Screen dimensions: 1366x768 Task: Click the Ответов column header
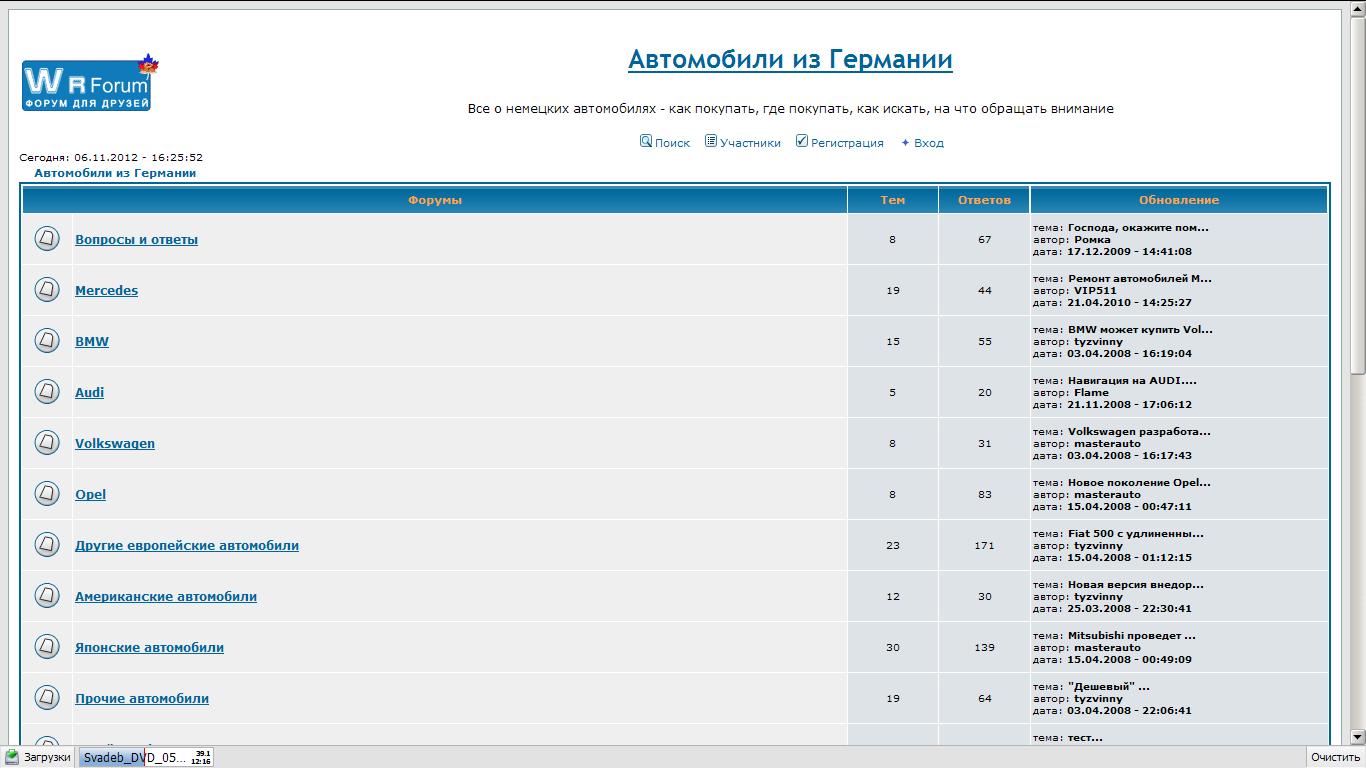pyautogui.click(x=984, y=200)
